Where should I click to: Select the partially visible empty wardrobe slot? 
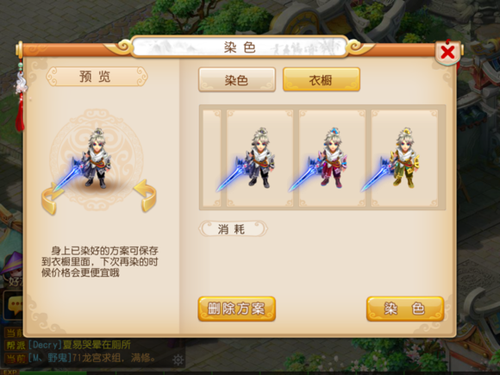point(212,158)
